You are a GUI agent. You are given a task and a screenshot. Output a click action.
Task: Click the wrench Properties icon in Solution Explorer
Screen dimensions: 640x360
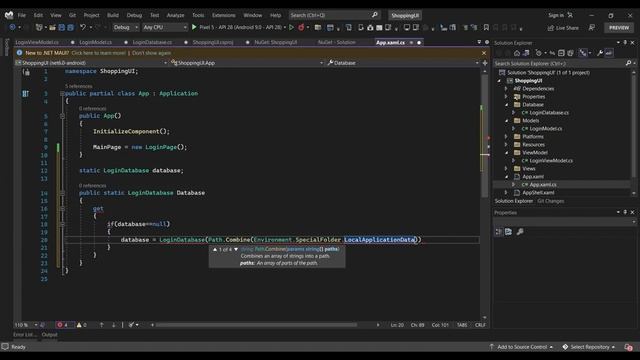[x=600, y=53]
